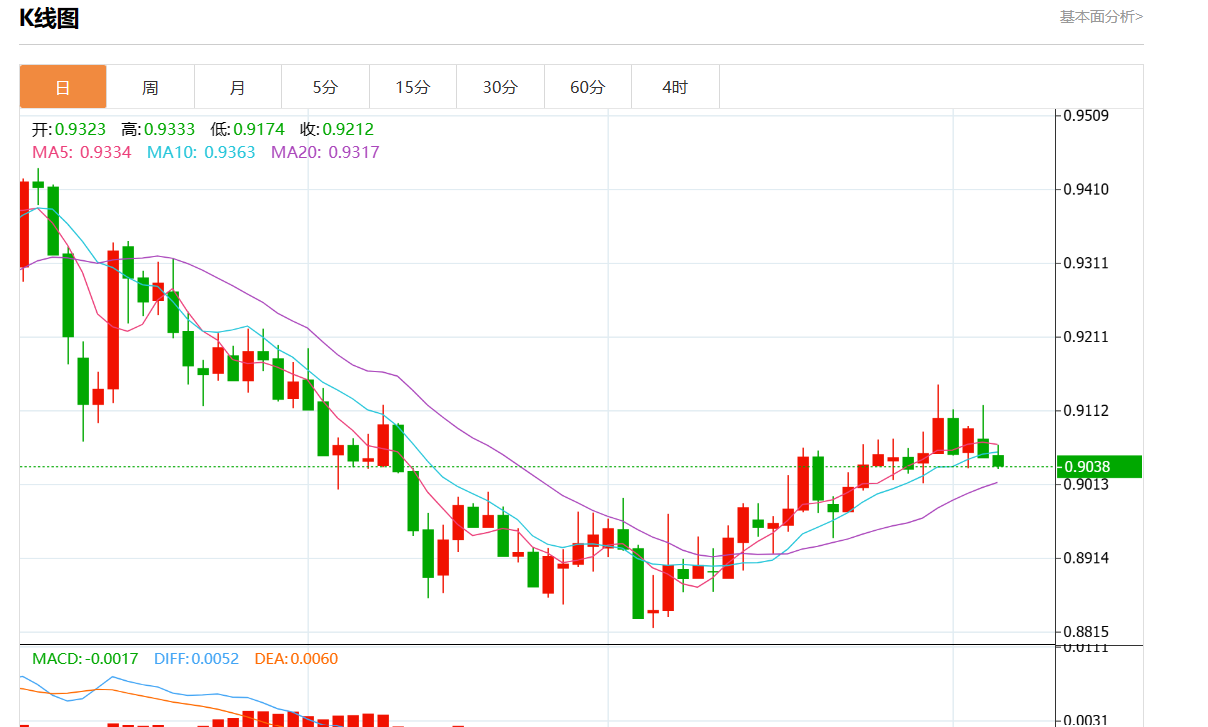
Task: Click the 0.9311 axis label
Action: click(x=1088, y=263)
